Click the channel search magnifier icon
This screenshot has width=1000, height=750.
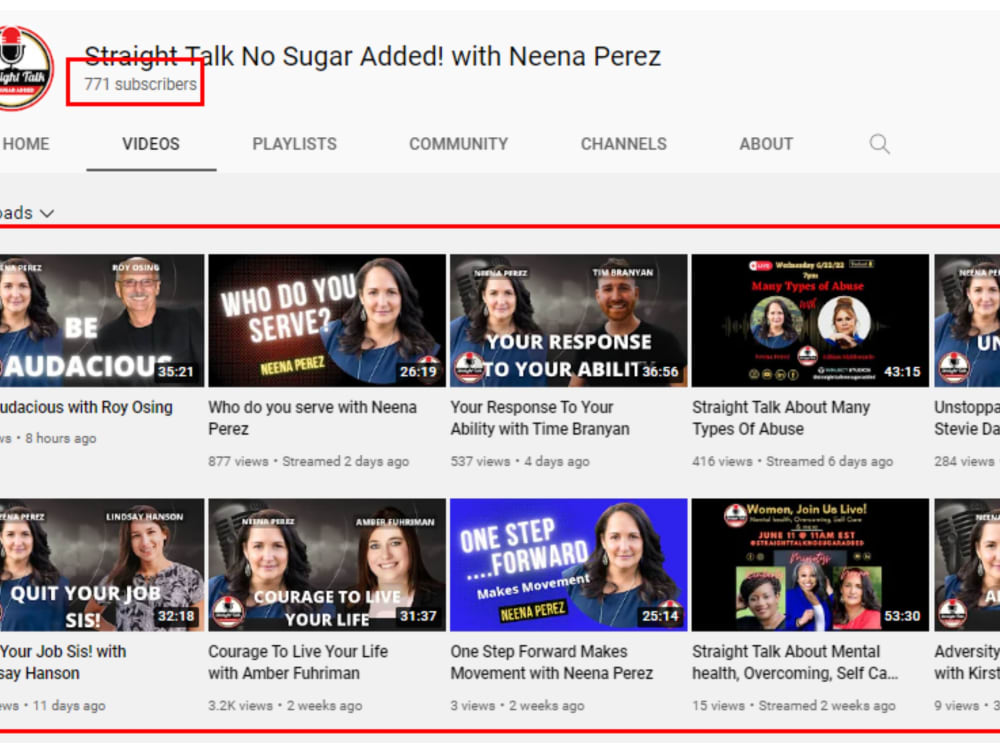pyautogui.click(x=879, y=144)
